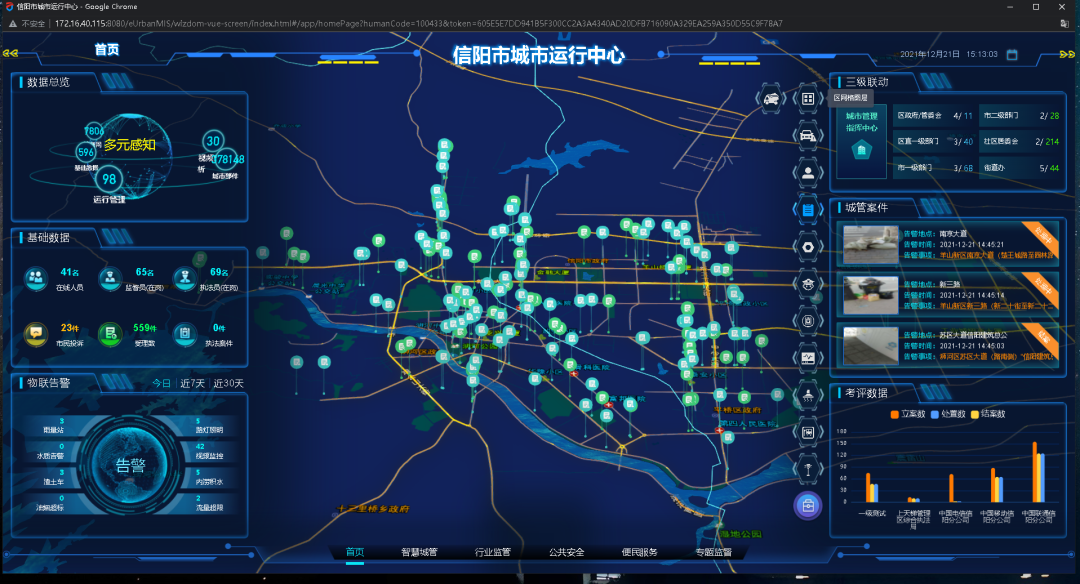Select the 近30天 time filter
This screenshot has width=1080, height=584.
(228, 383)
